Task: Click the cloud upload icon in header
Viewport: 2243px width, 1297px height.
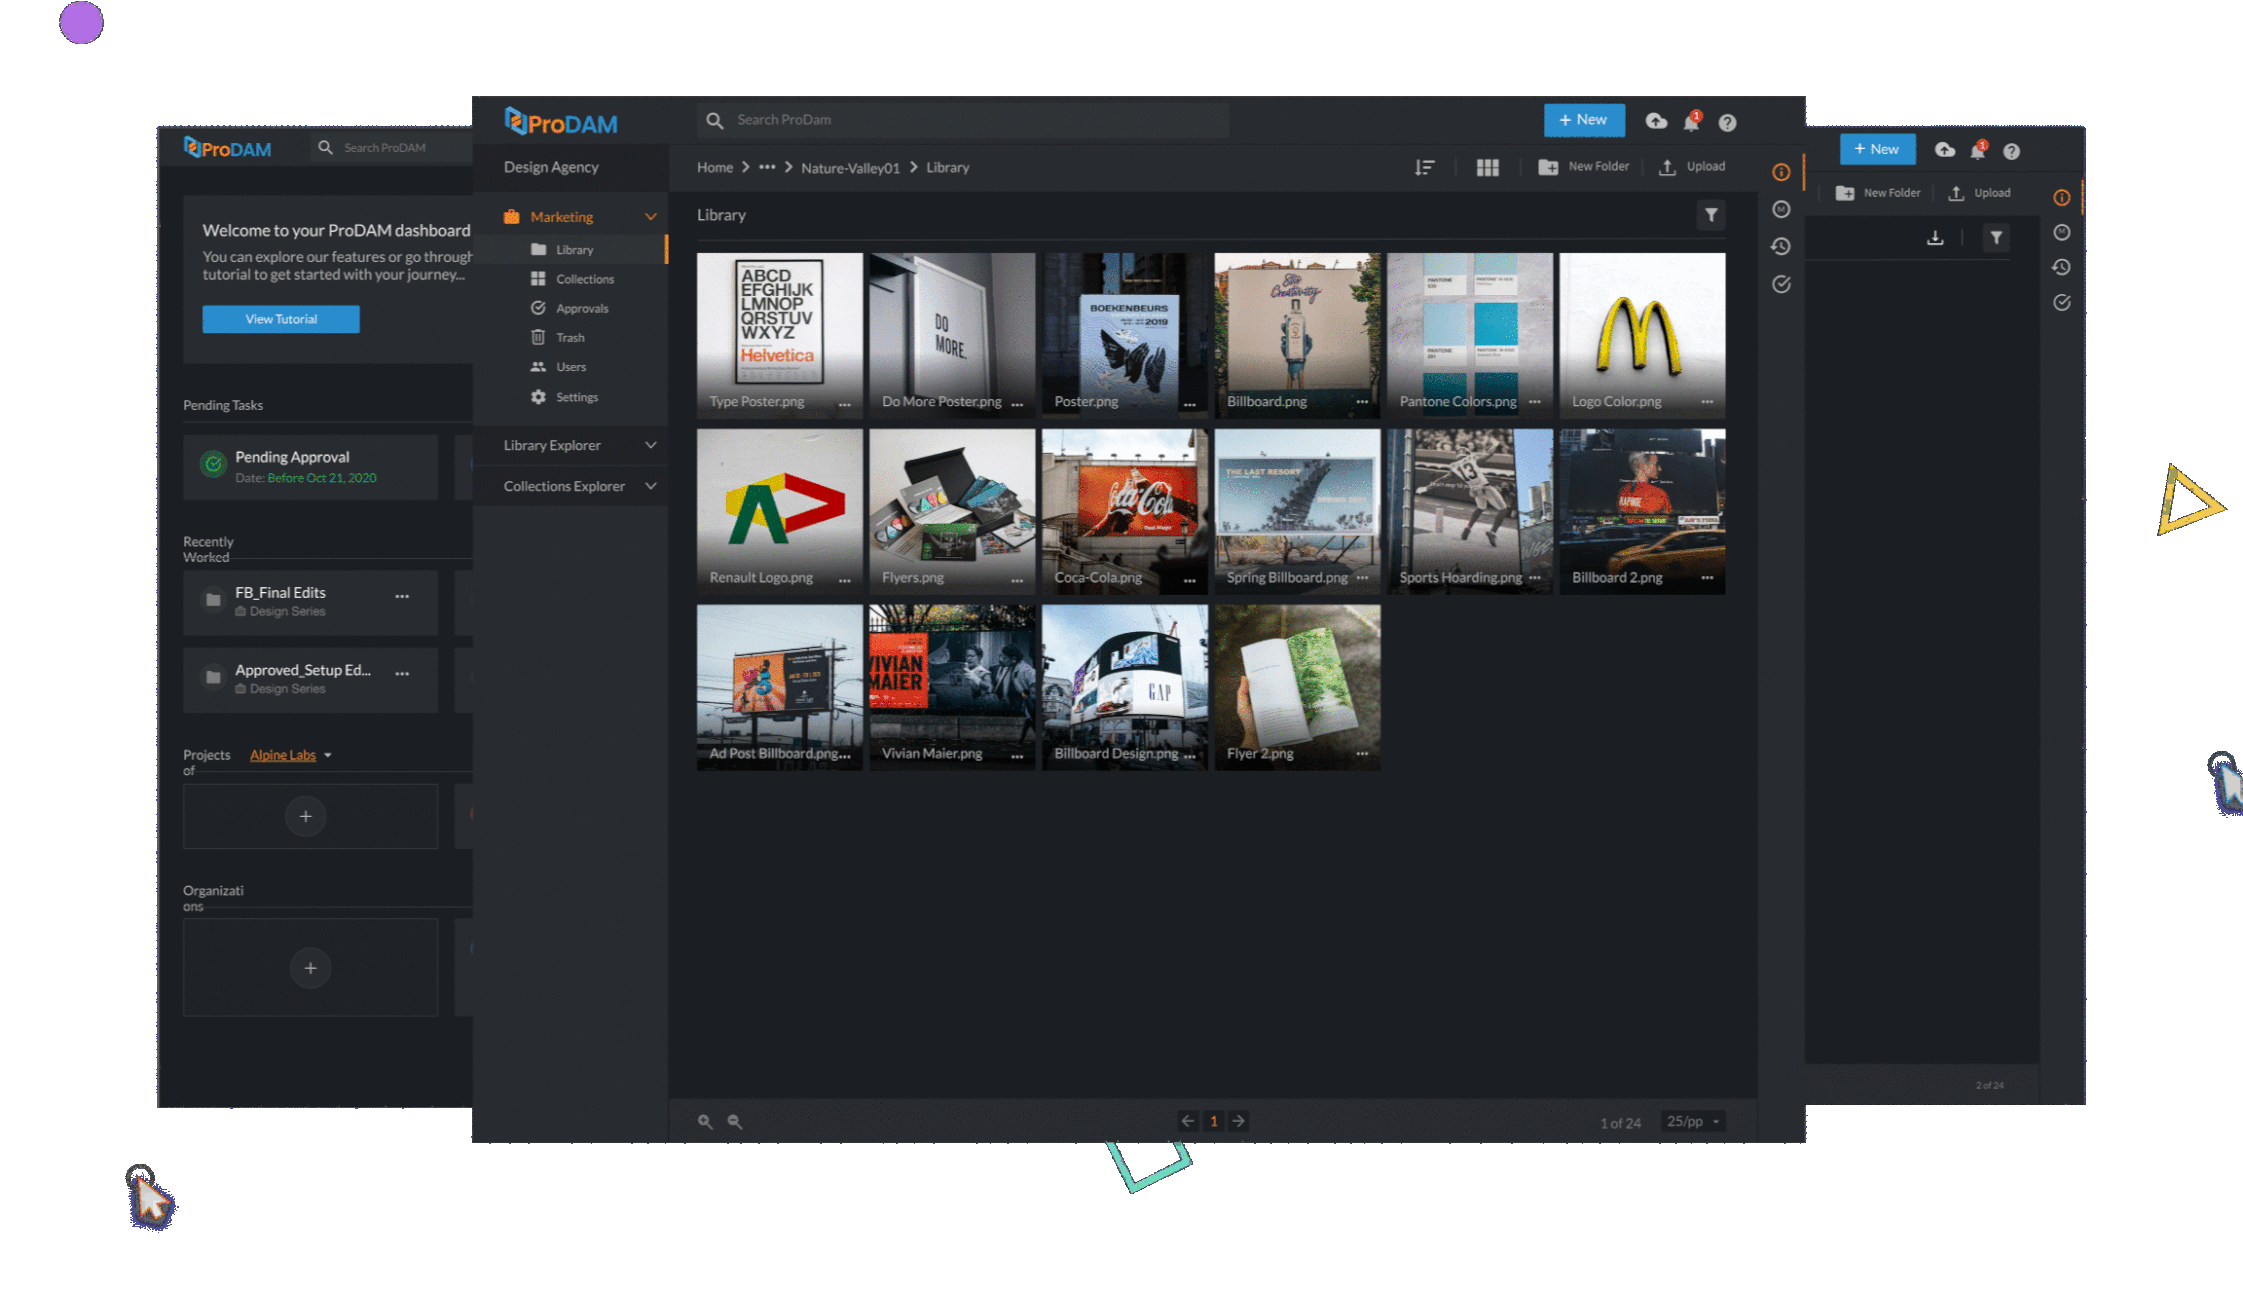Action: coord(1656,121)
